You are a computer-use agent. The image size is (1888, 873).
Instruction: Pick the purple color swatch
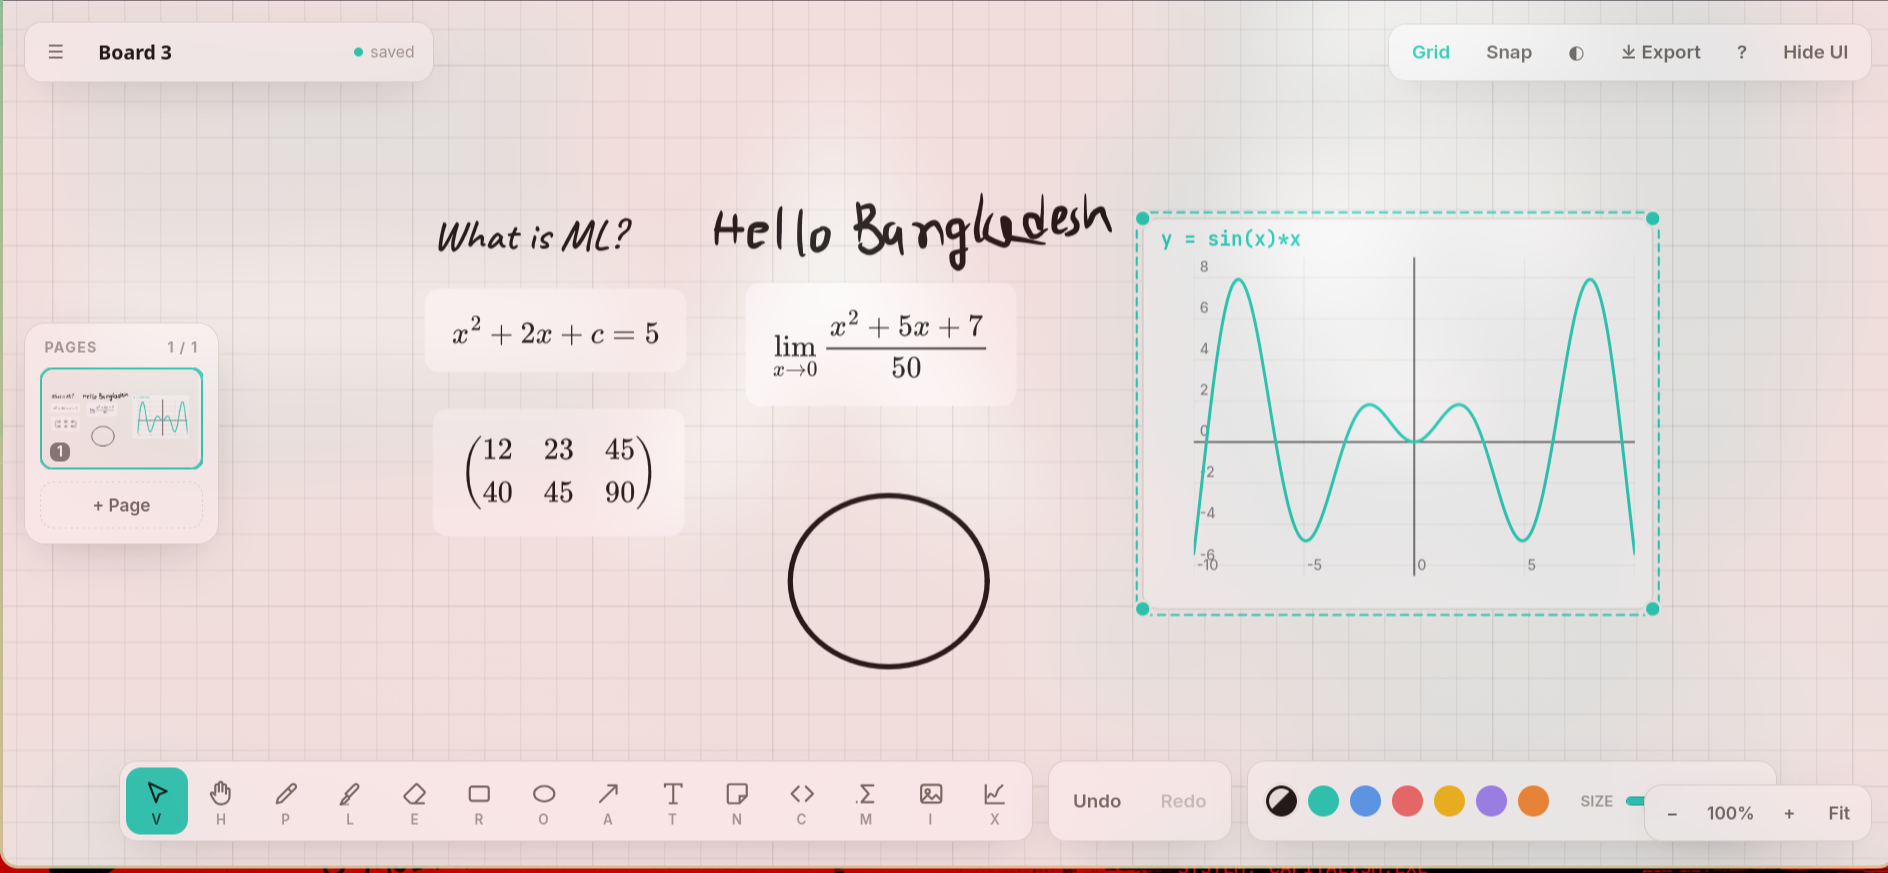click(x=1491, y=801)
